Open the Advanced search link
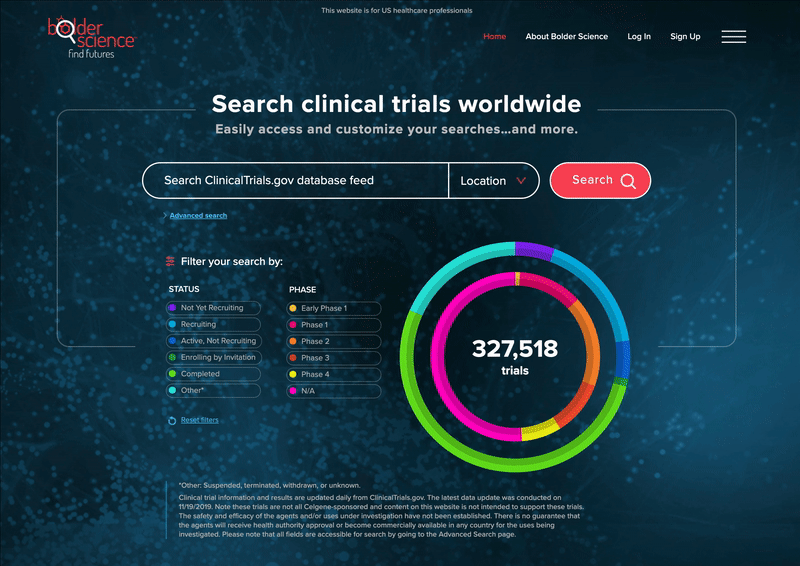Image resolution: width=800 pixels, height=566 pixels. pos(198,216)
